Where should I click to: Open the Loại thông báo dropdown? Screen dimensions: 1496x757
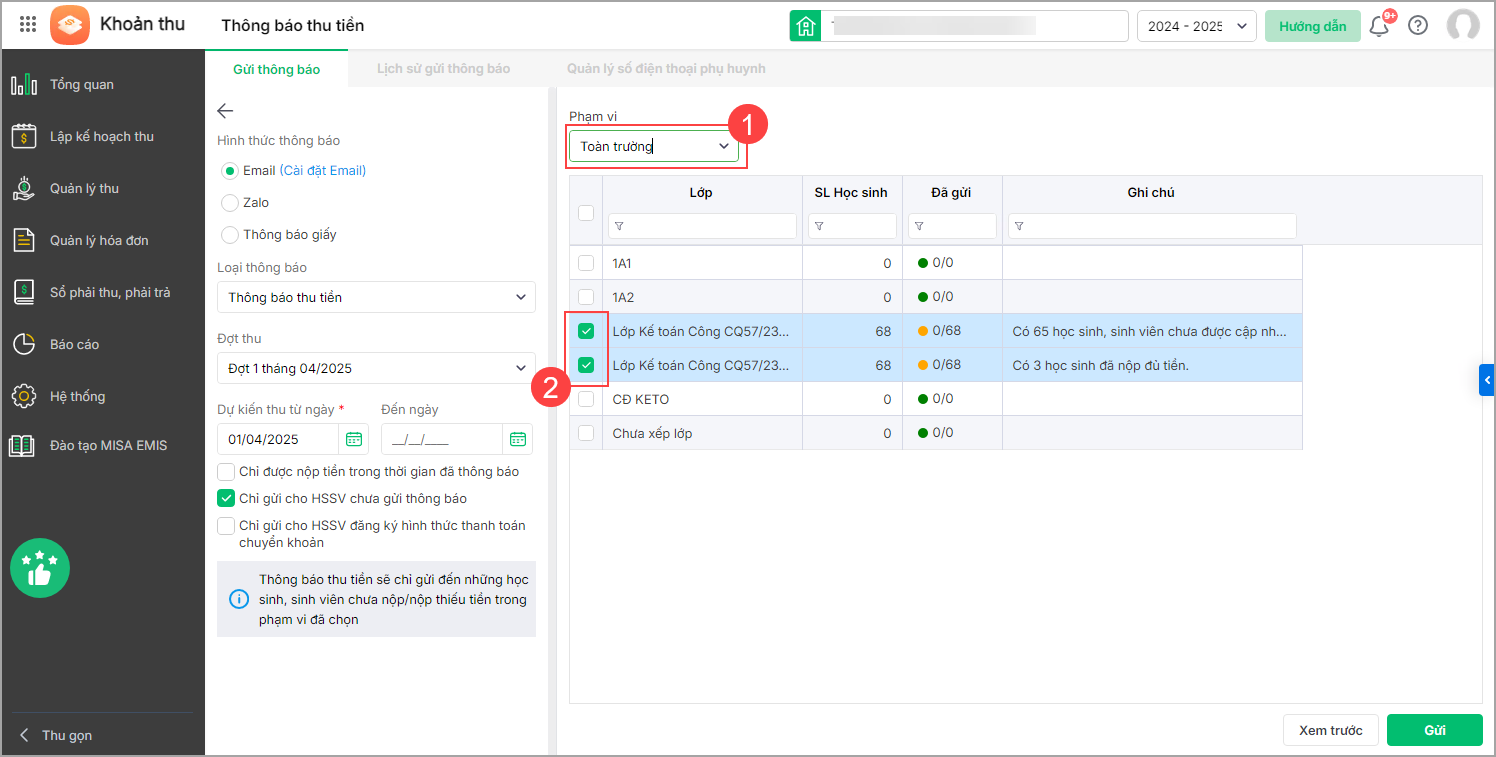[376, 297]
